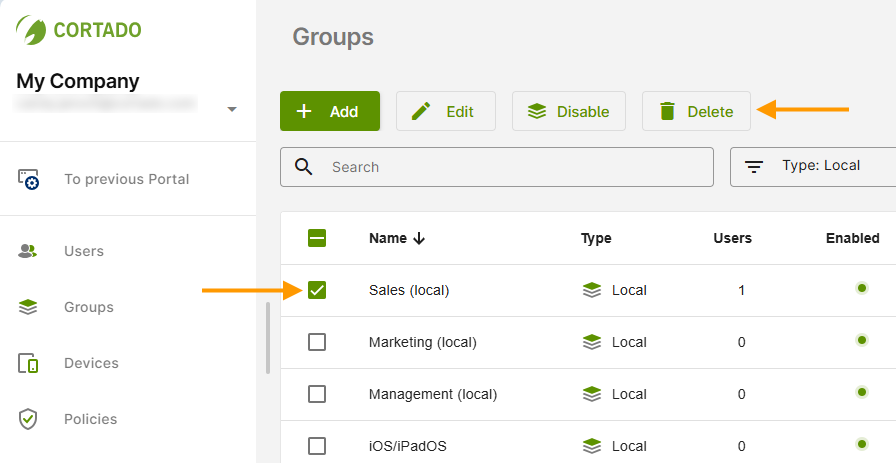896x463 pixels.
Task: Click the plus icon on Add
Action: point(304,111)
